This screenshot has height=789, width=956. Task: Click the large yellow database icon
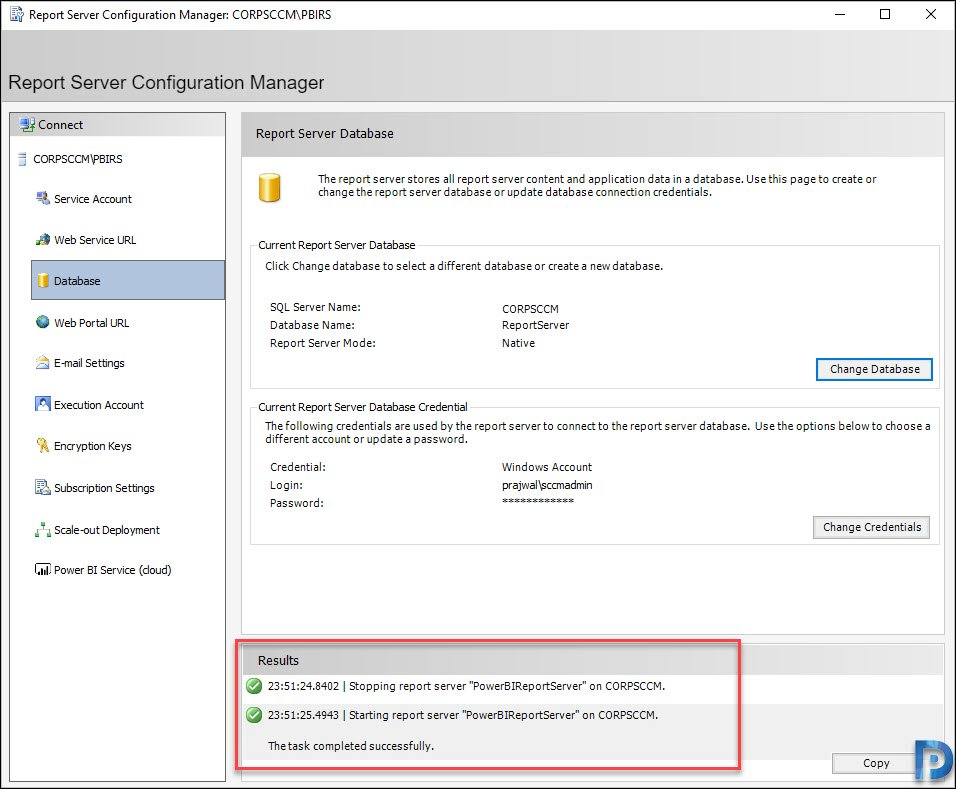point(269,187)
